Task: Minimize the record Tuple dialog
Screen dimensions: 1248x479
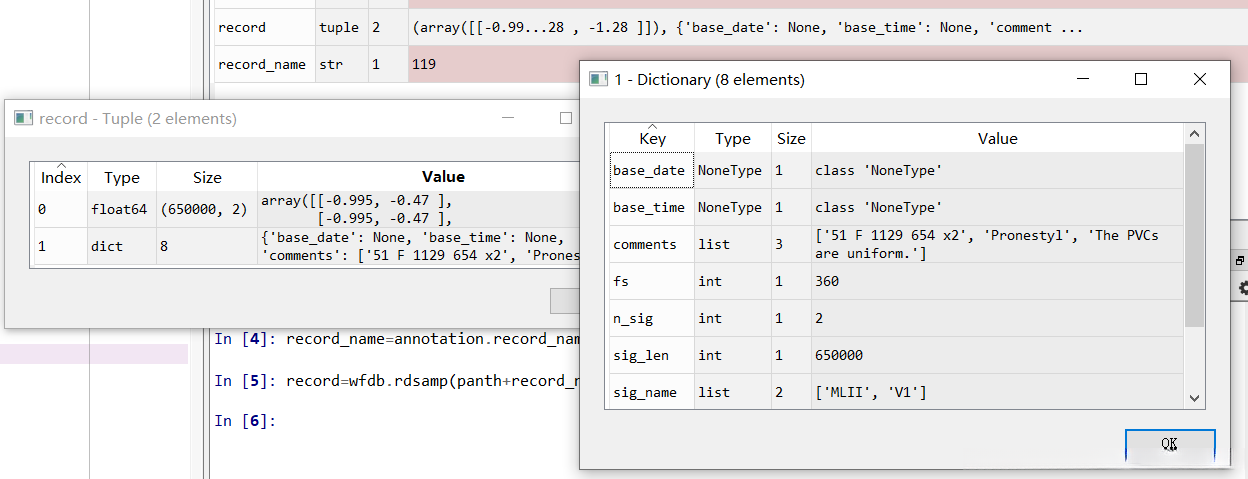Action: tap(506, 118)
